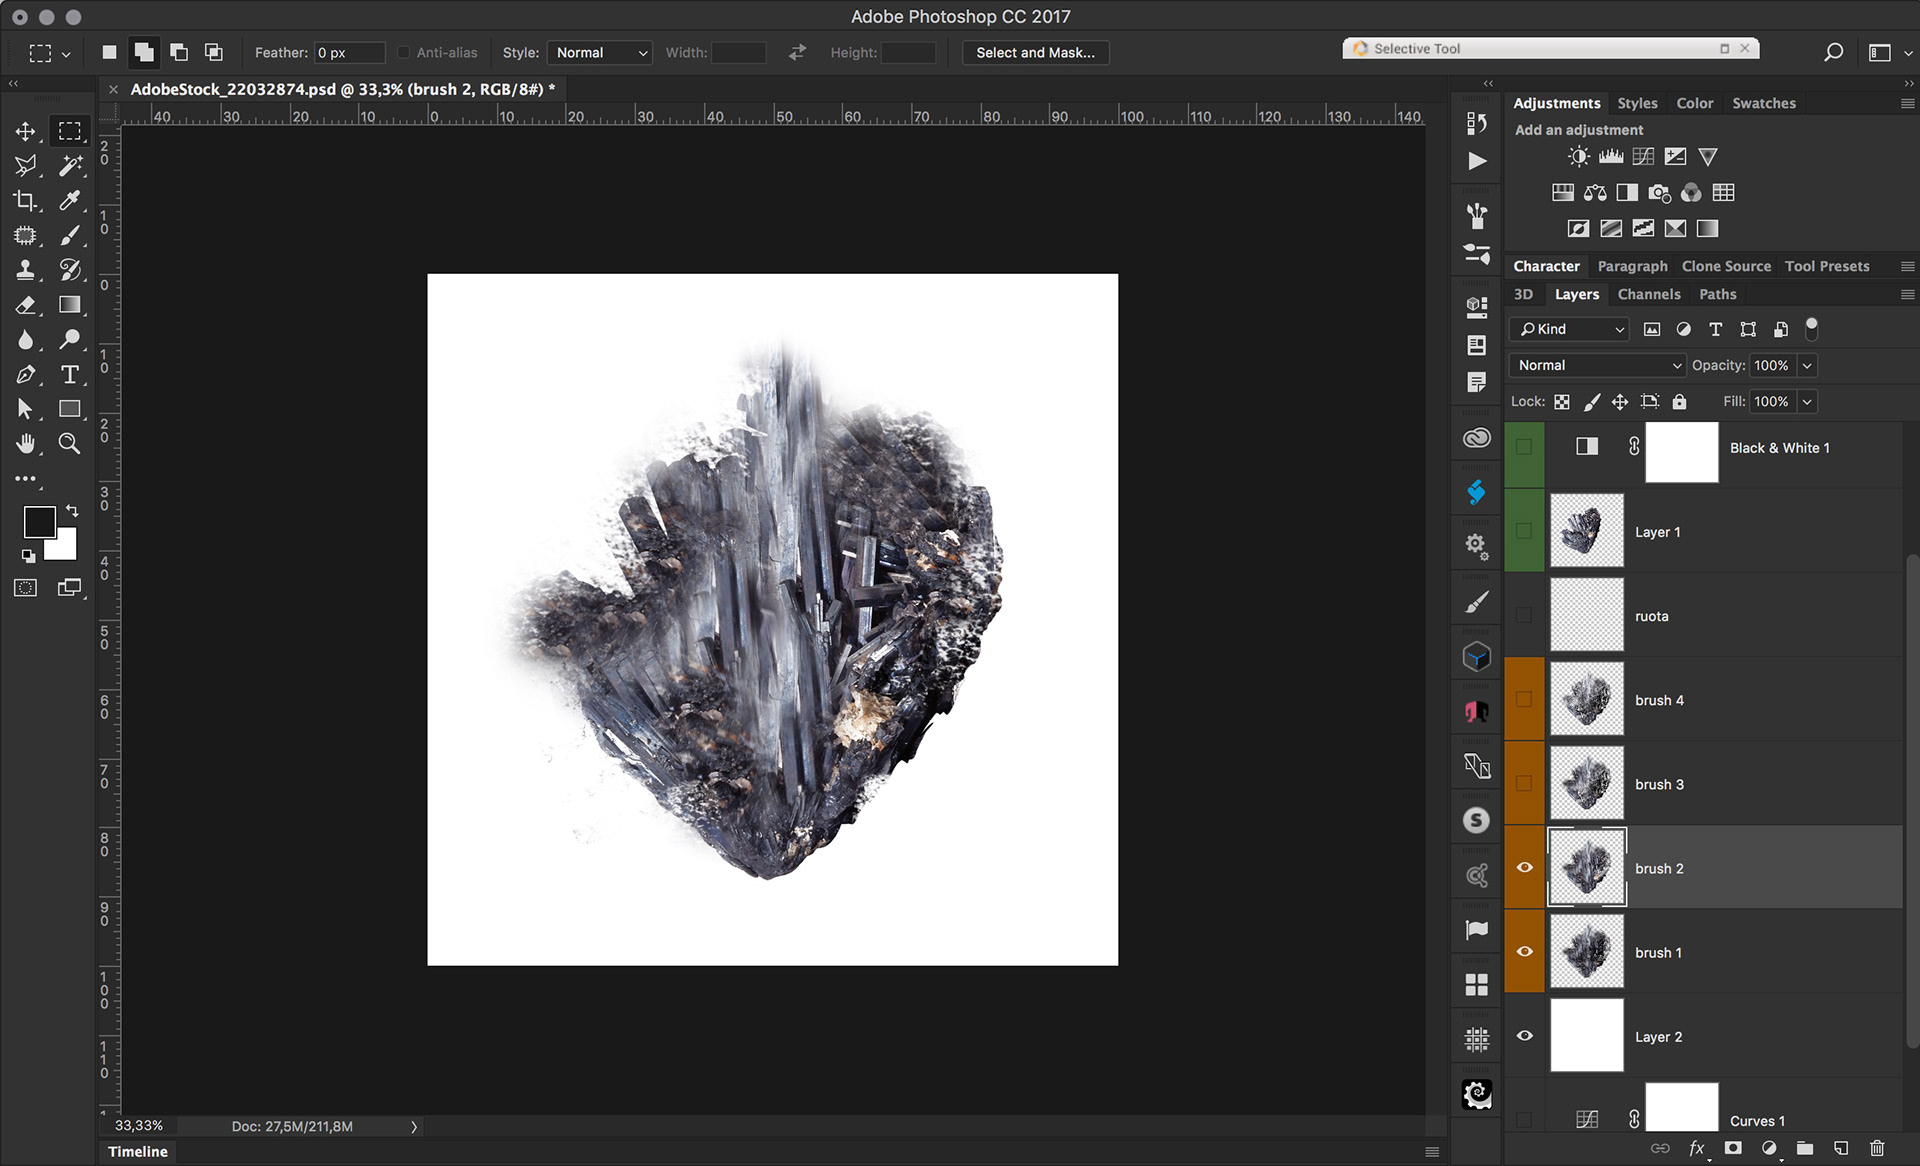The width and height of the screenshot is (1920, 1166).
Task: Click the New selection mode button
Action: 109,53
